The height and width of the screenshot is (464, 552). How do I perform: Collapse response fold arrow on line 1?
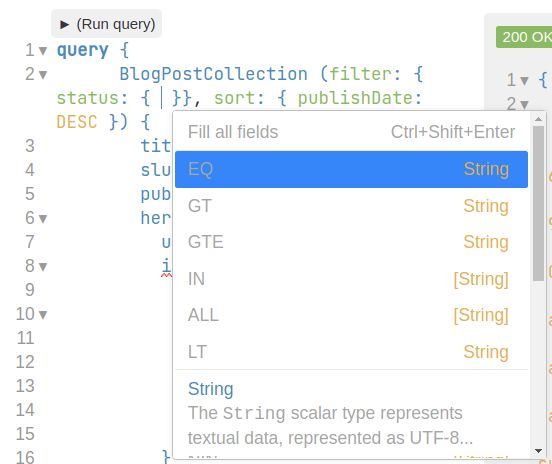pos(524,81)
